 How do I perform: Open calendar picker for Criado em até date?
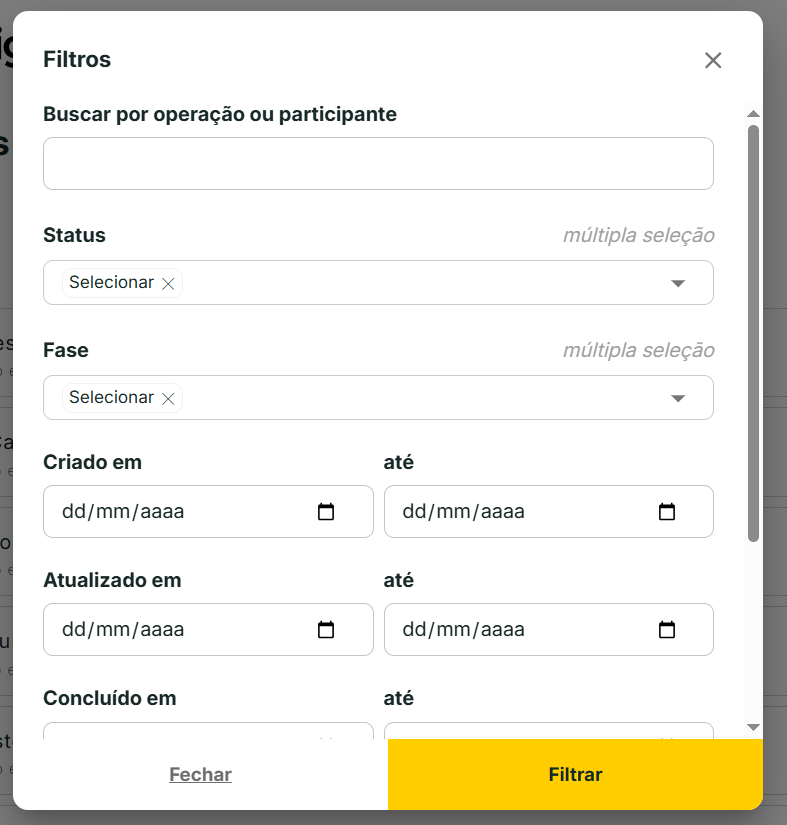pos(667,512)
